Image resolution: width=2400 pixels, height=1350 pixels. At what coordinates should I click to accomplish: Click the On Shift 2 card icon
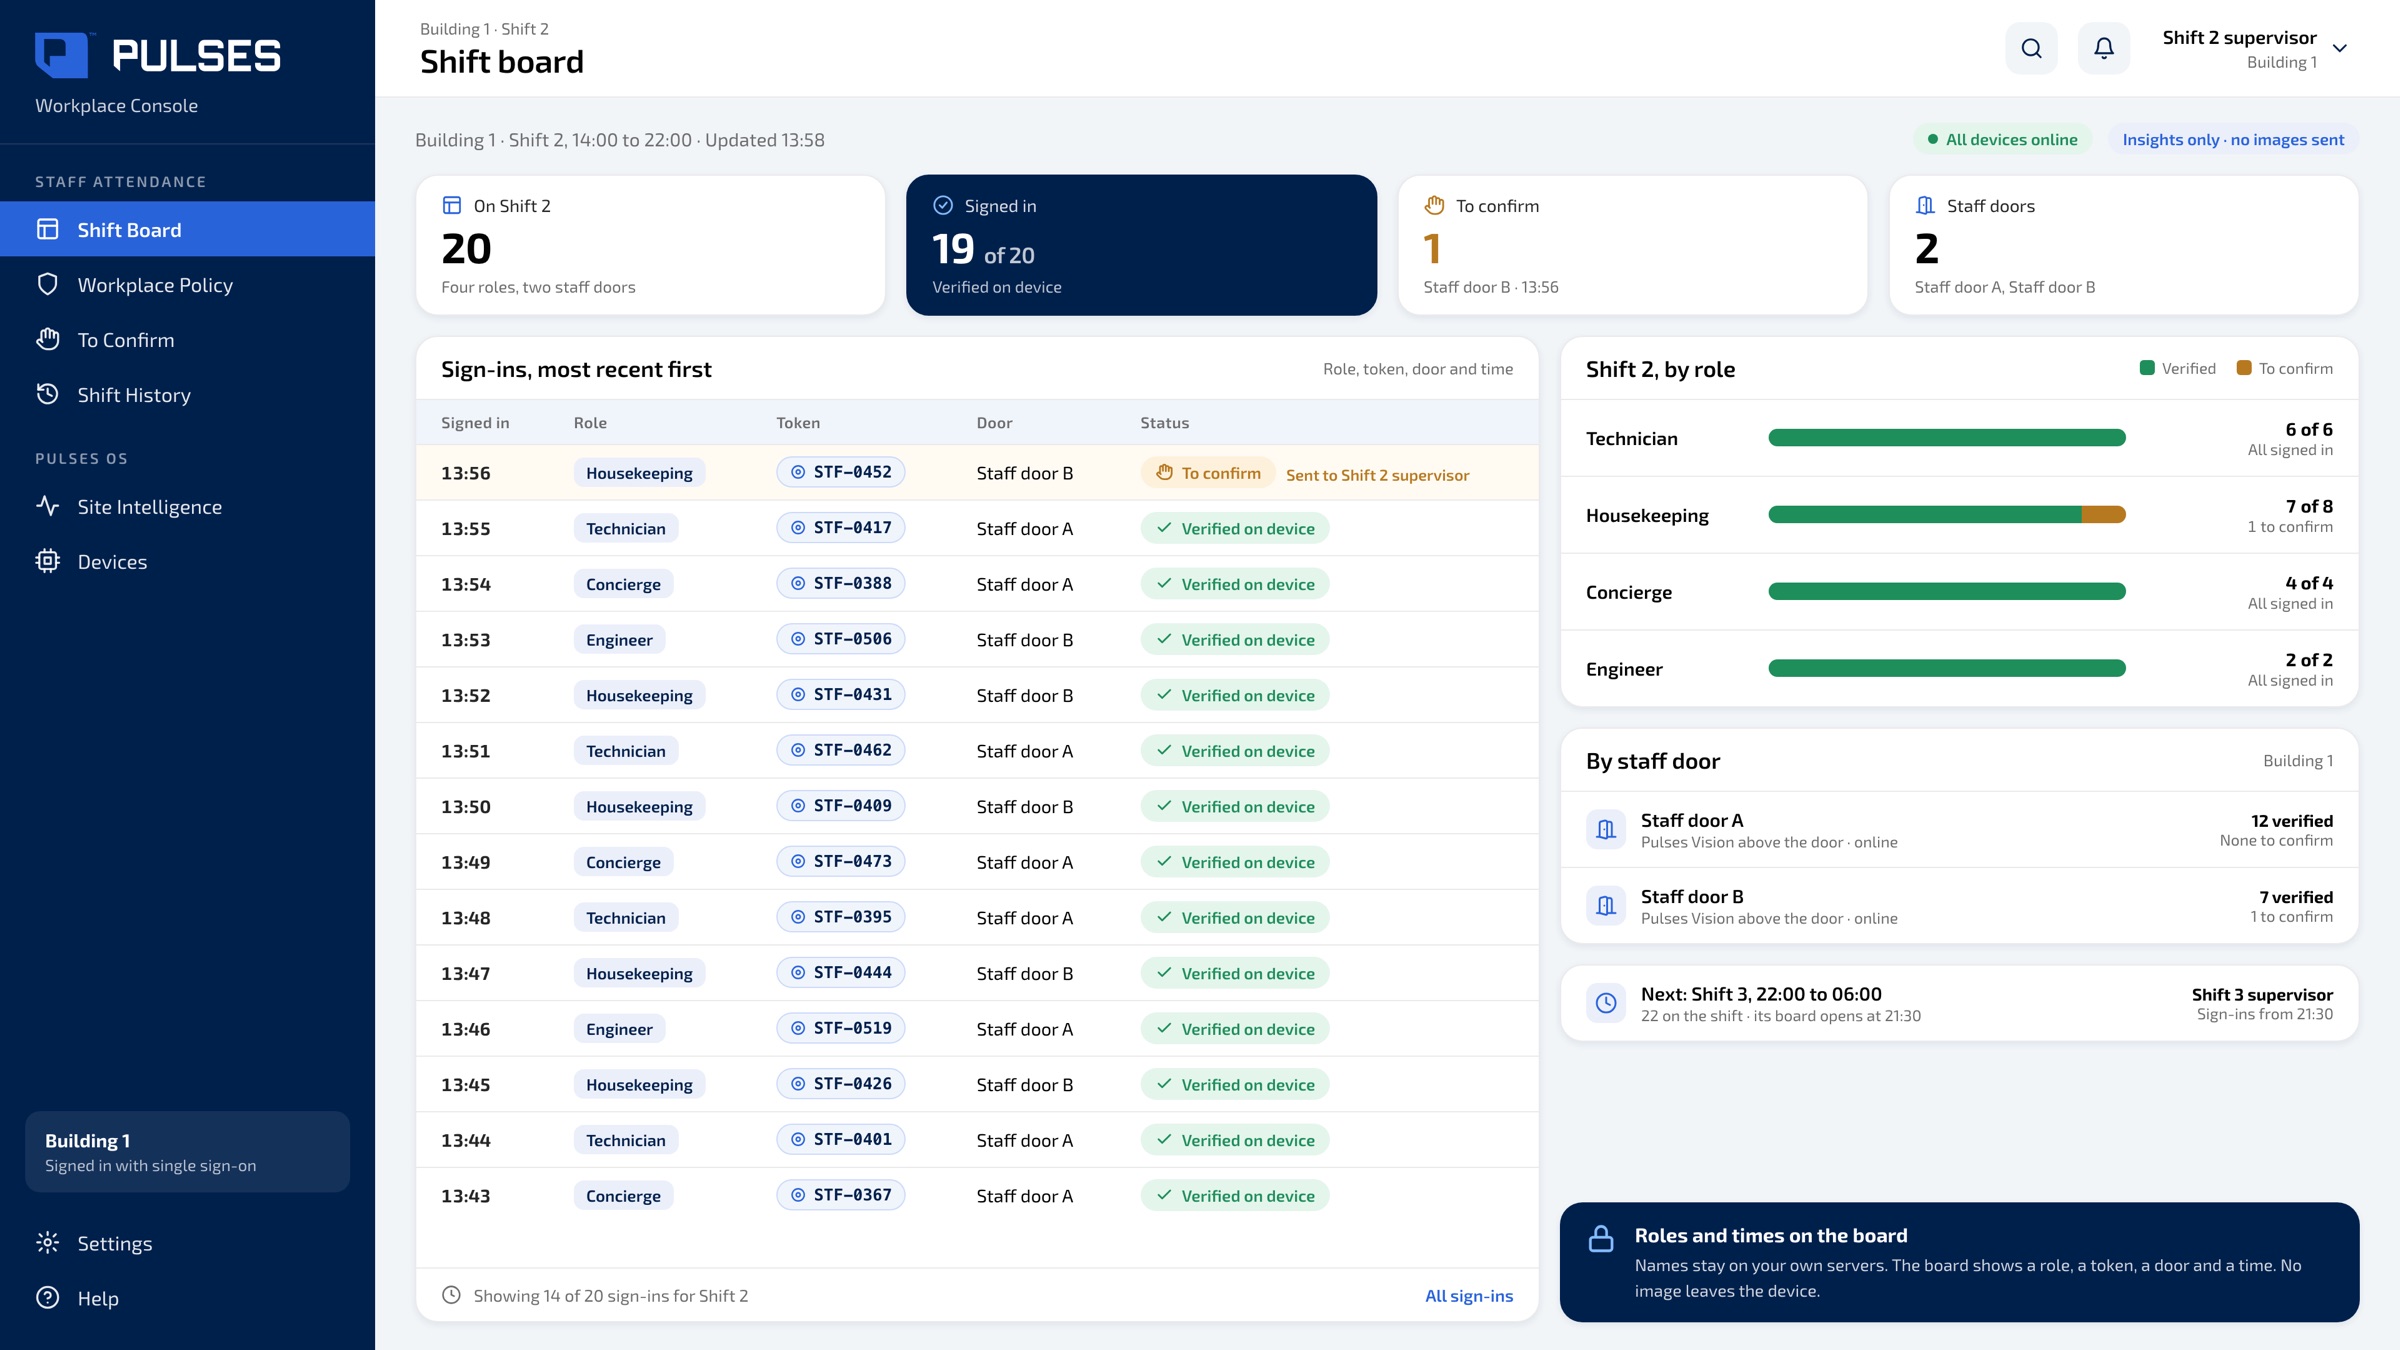coord(452,205)
